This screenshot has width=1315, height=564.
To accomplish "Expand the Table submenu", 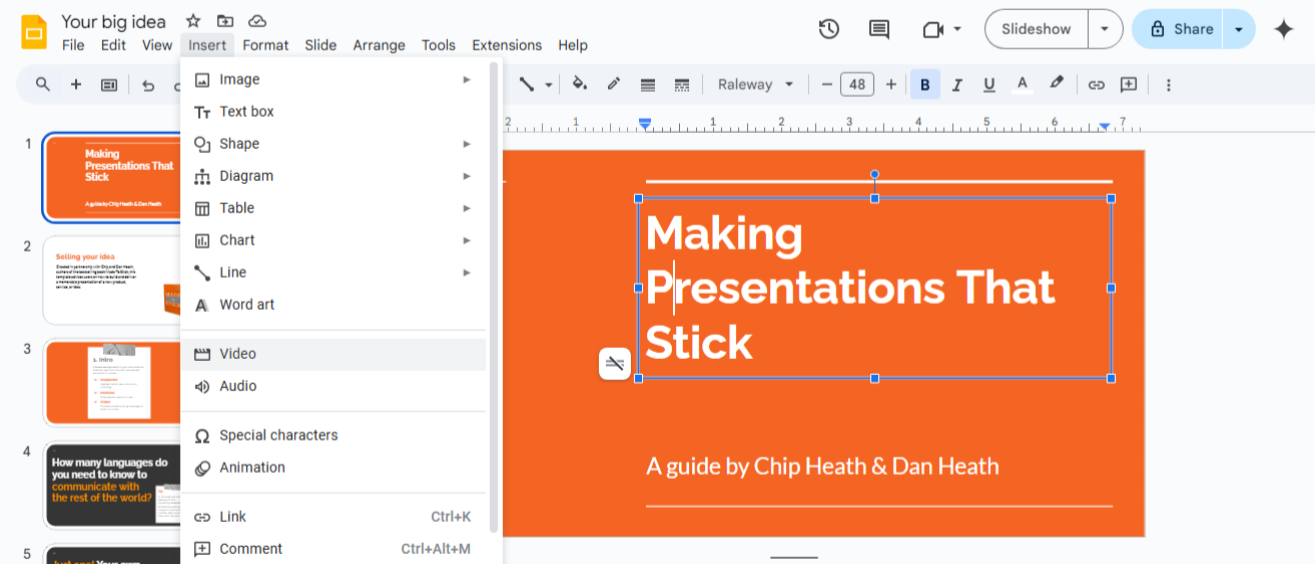I will click(x=333, y=208).
